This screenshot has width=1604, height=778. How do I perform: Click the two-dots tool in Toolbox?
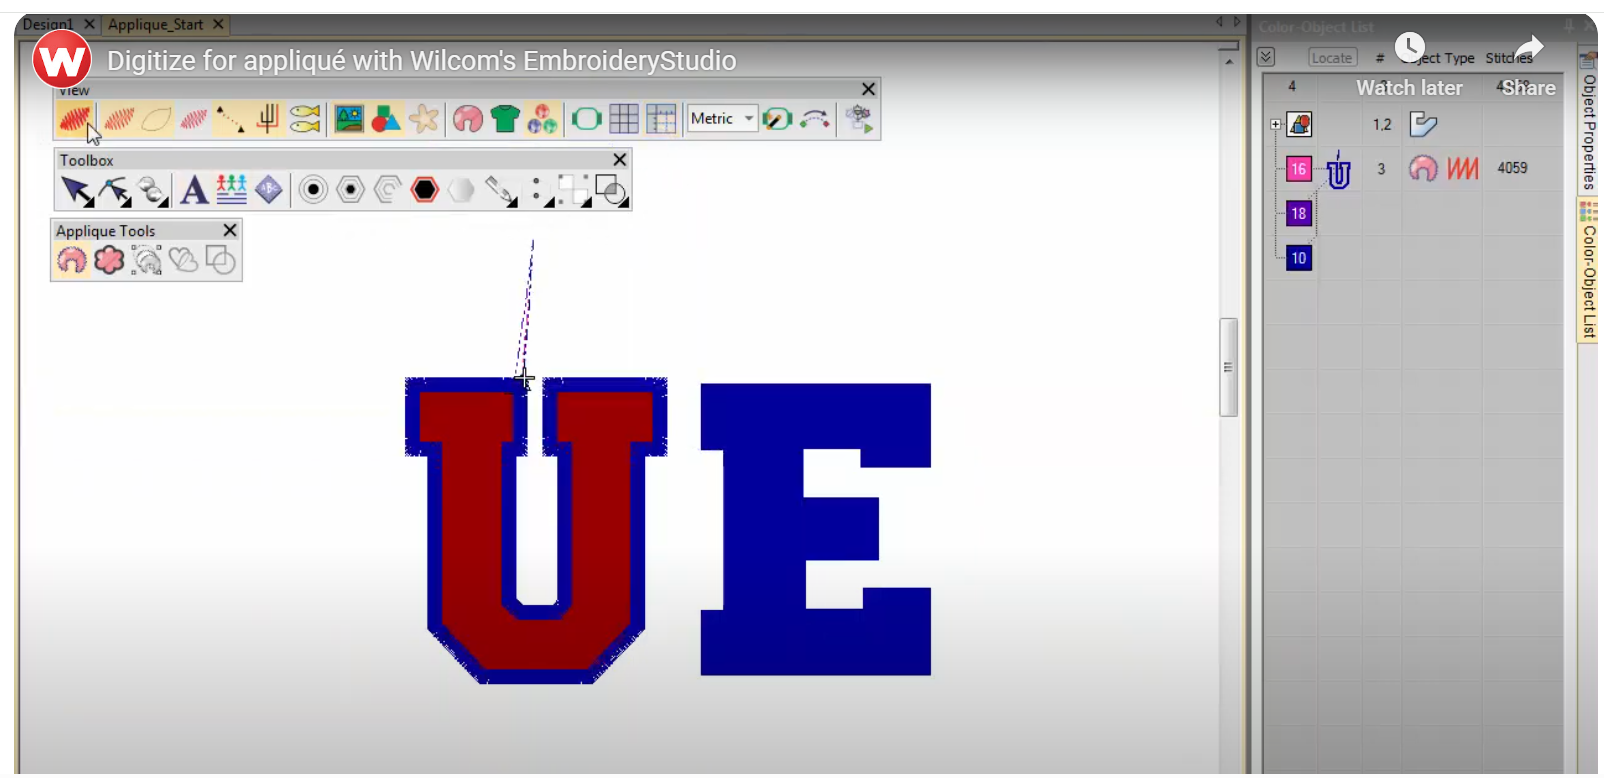(541, 190)
